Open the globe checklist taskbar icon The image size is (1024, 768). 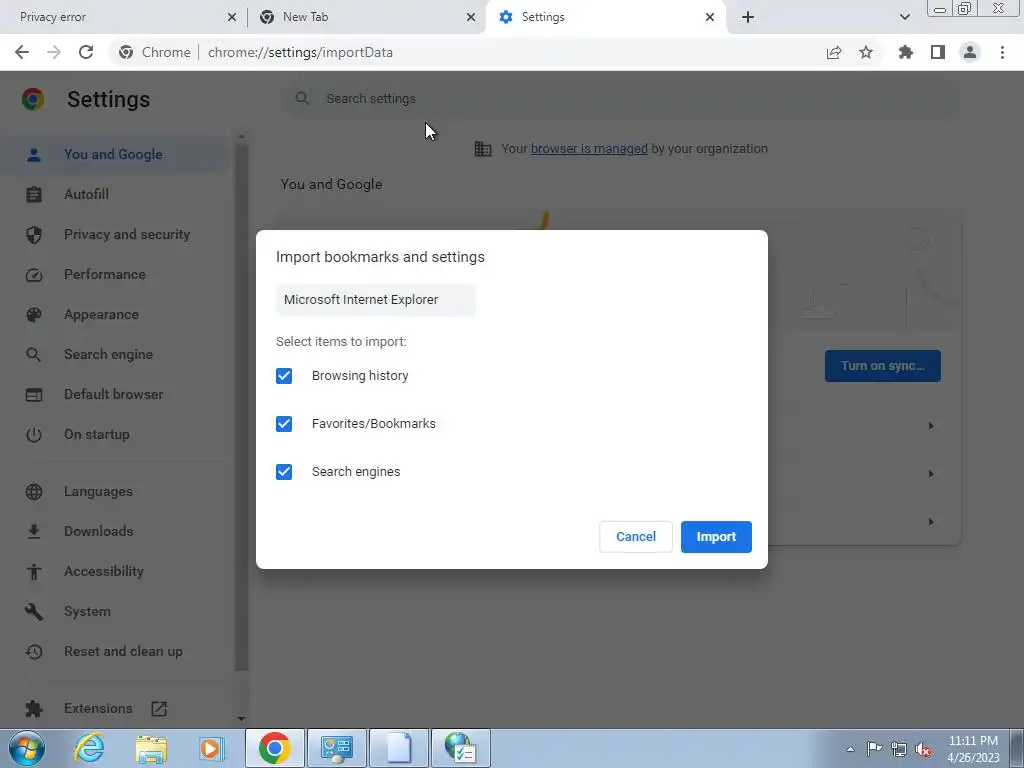[460, 748]
